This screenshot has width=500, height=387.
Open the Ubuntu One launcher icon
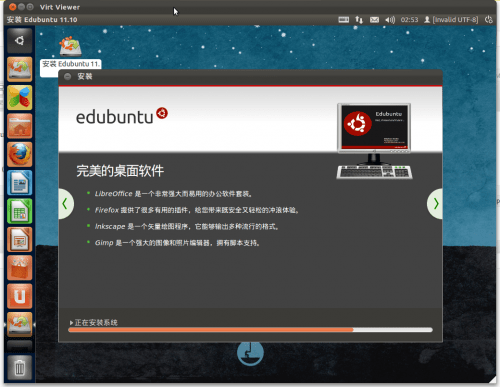pyautogui.click(x=20, y=296)
